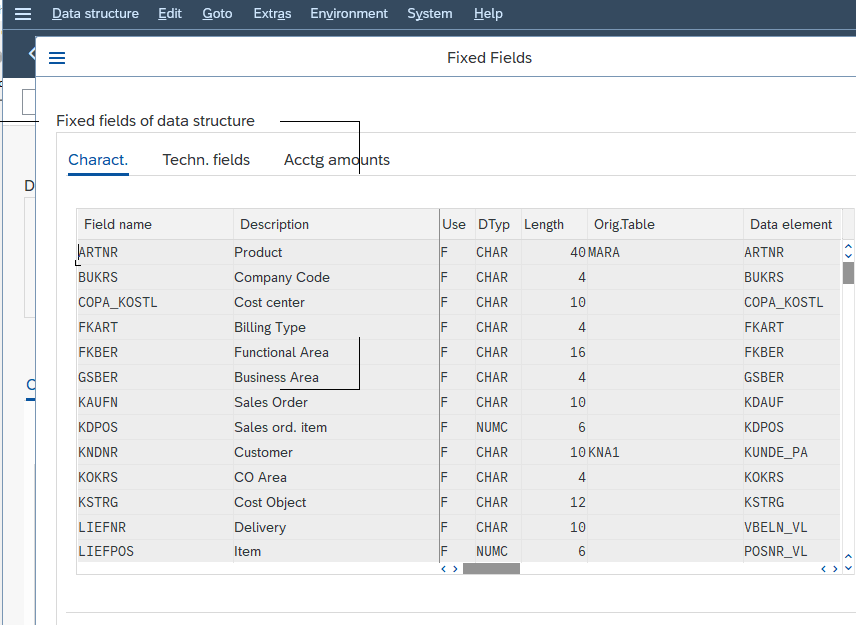Select the FKBER cell in Field name column
The height and width of the screenshot is (625, 856).
coord(155,353)
